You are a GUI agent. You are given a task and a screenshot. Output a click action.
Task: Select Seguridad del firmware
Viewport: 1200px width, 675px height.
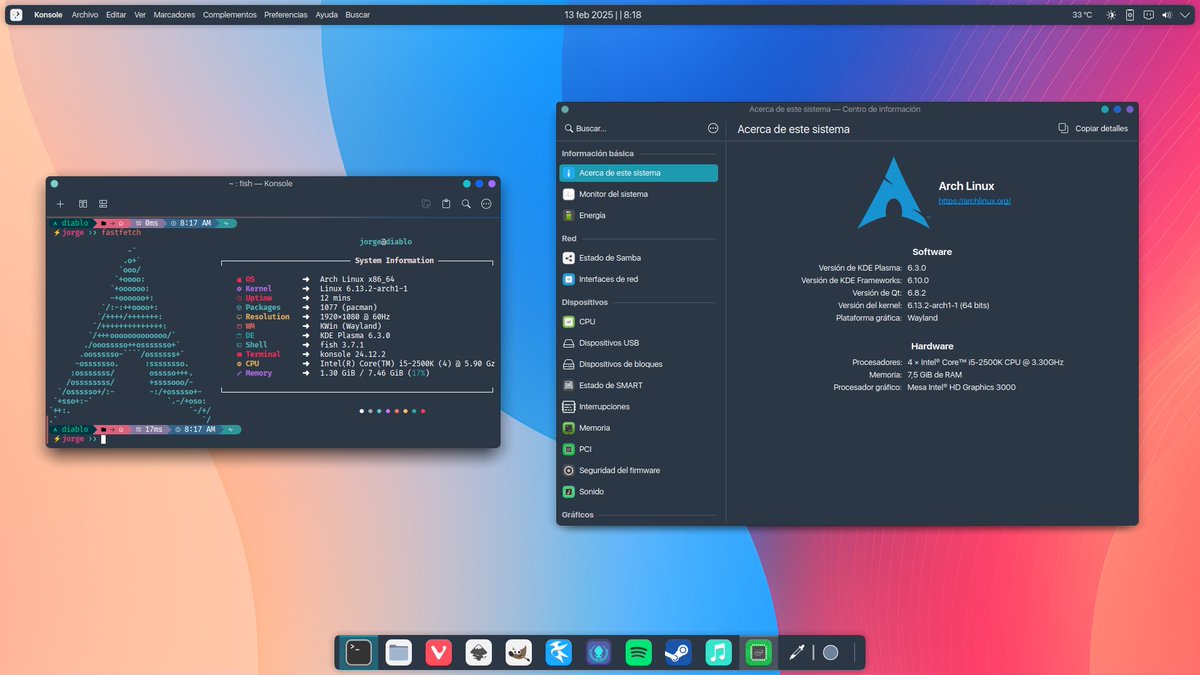638,470
